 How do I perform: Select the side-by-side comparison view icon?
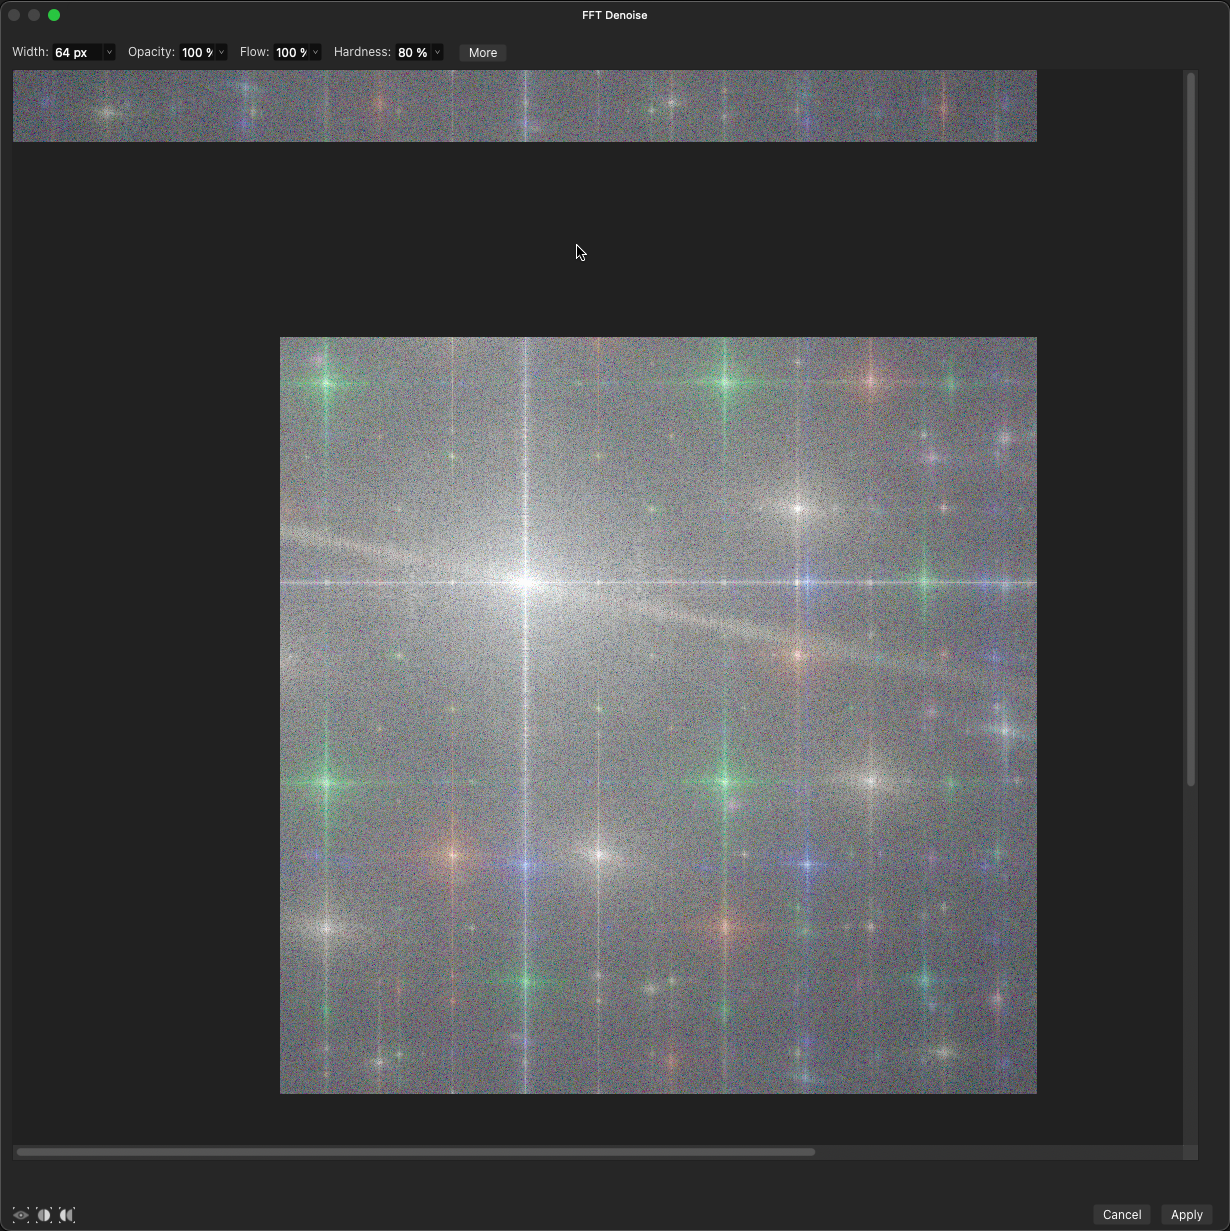tap(67, 1215)
